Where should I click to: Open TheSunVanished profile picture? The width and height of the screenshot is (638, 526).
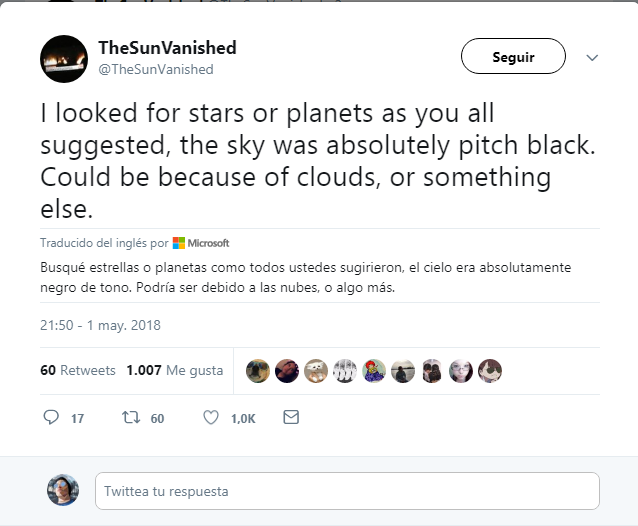coord(64,58)
